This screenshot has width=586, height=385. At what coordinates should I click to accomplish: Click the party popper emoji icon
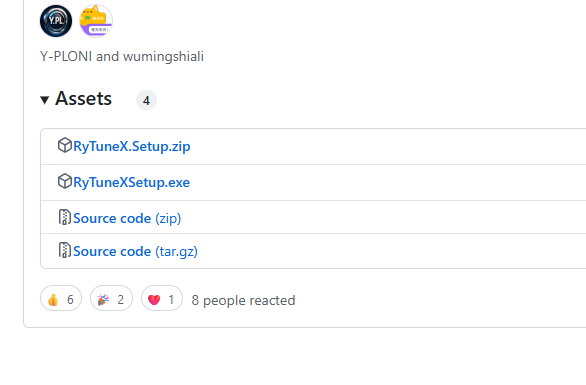point(104,300)
